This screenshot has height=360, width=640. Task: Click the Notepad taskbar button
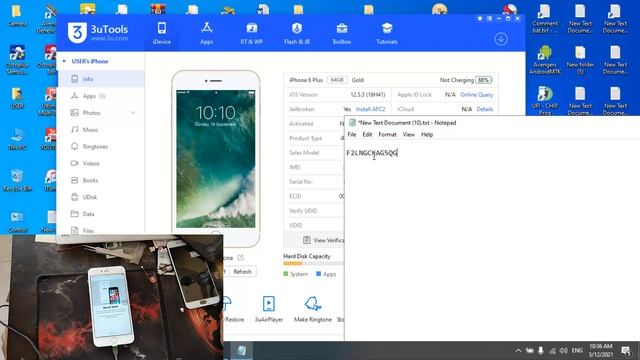click(242, 351)
